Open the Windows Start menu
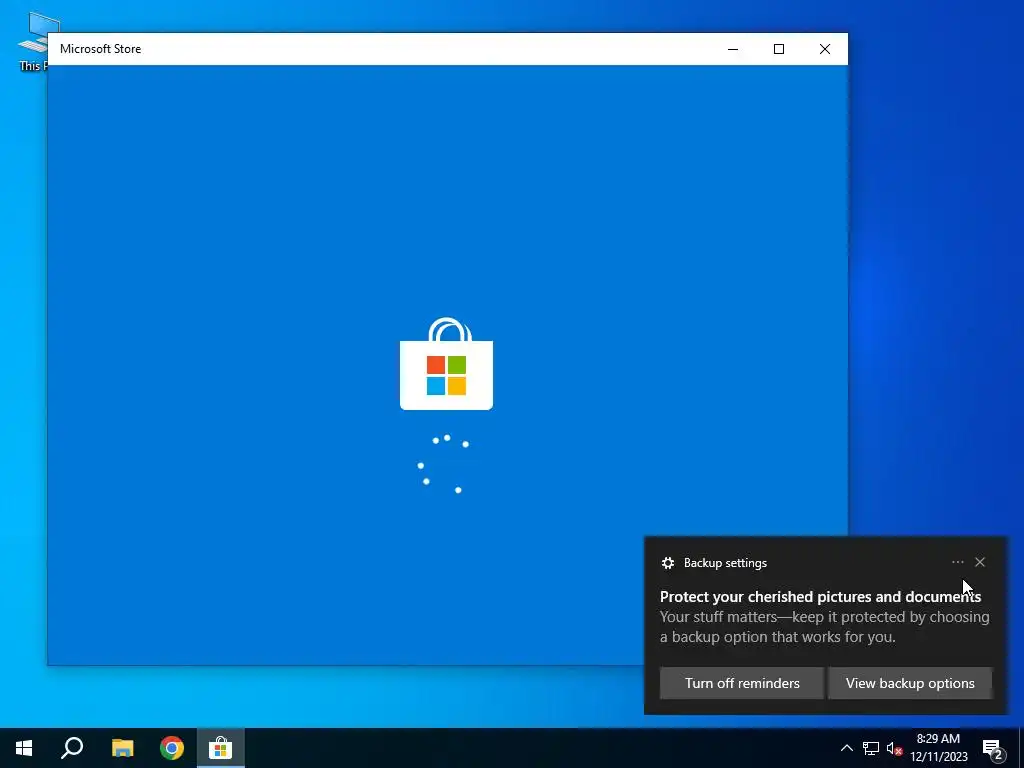Screen dimensions: 1024x768 24,748
